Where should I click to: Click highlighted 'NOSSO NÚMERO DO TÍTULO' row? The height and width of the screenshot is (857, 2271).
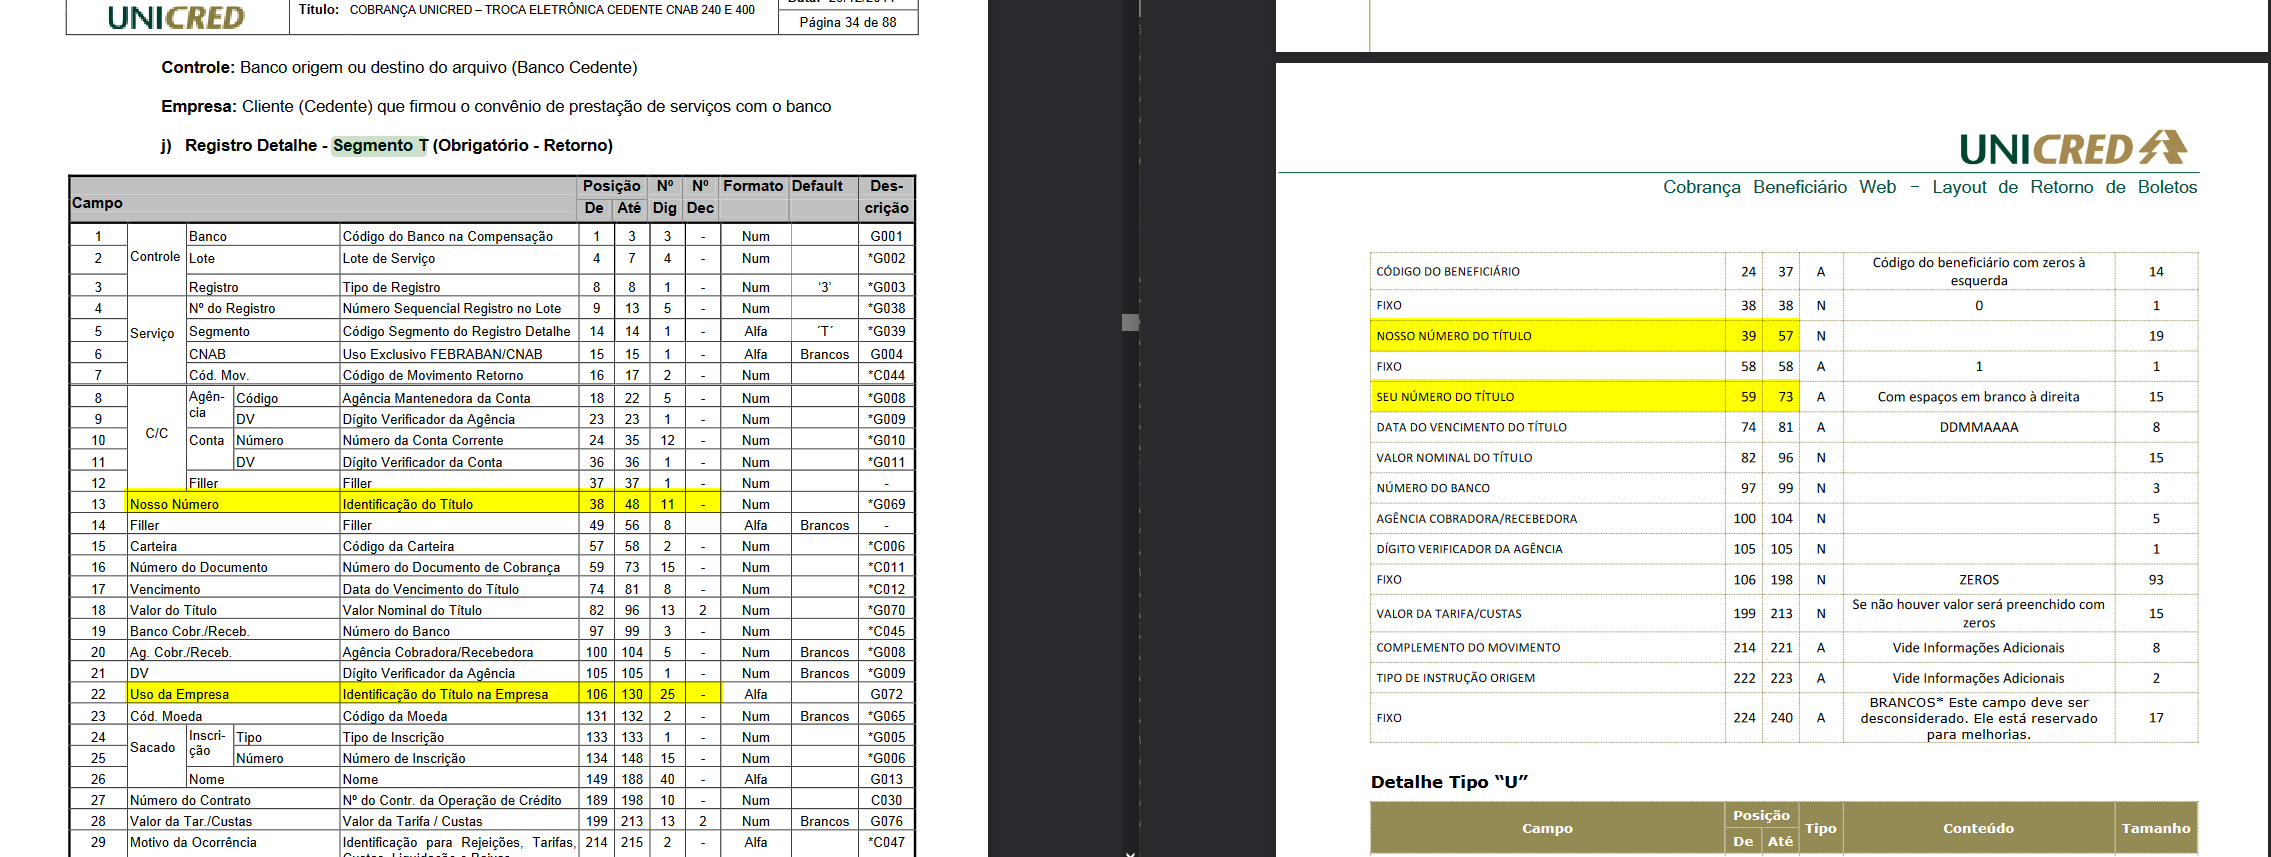click(1585, 336)
